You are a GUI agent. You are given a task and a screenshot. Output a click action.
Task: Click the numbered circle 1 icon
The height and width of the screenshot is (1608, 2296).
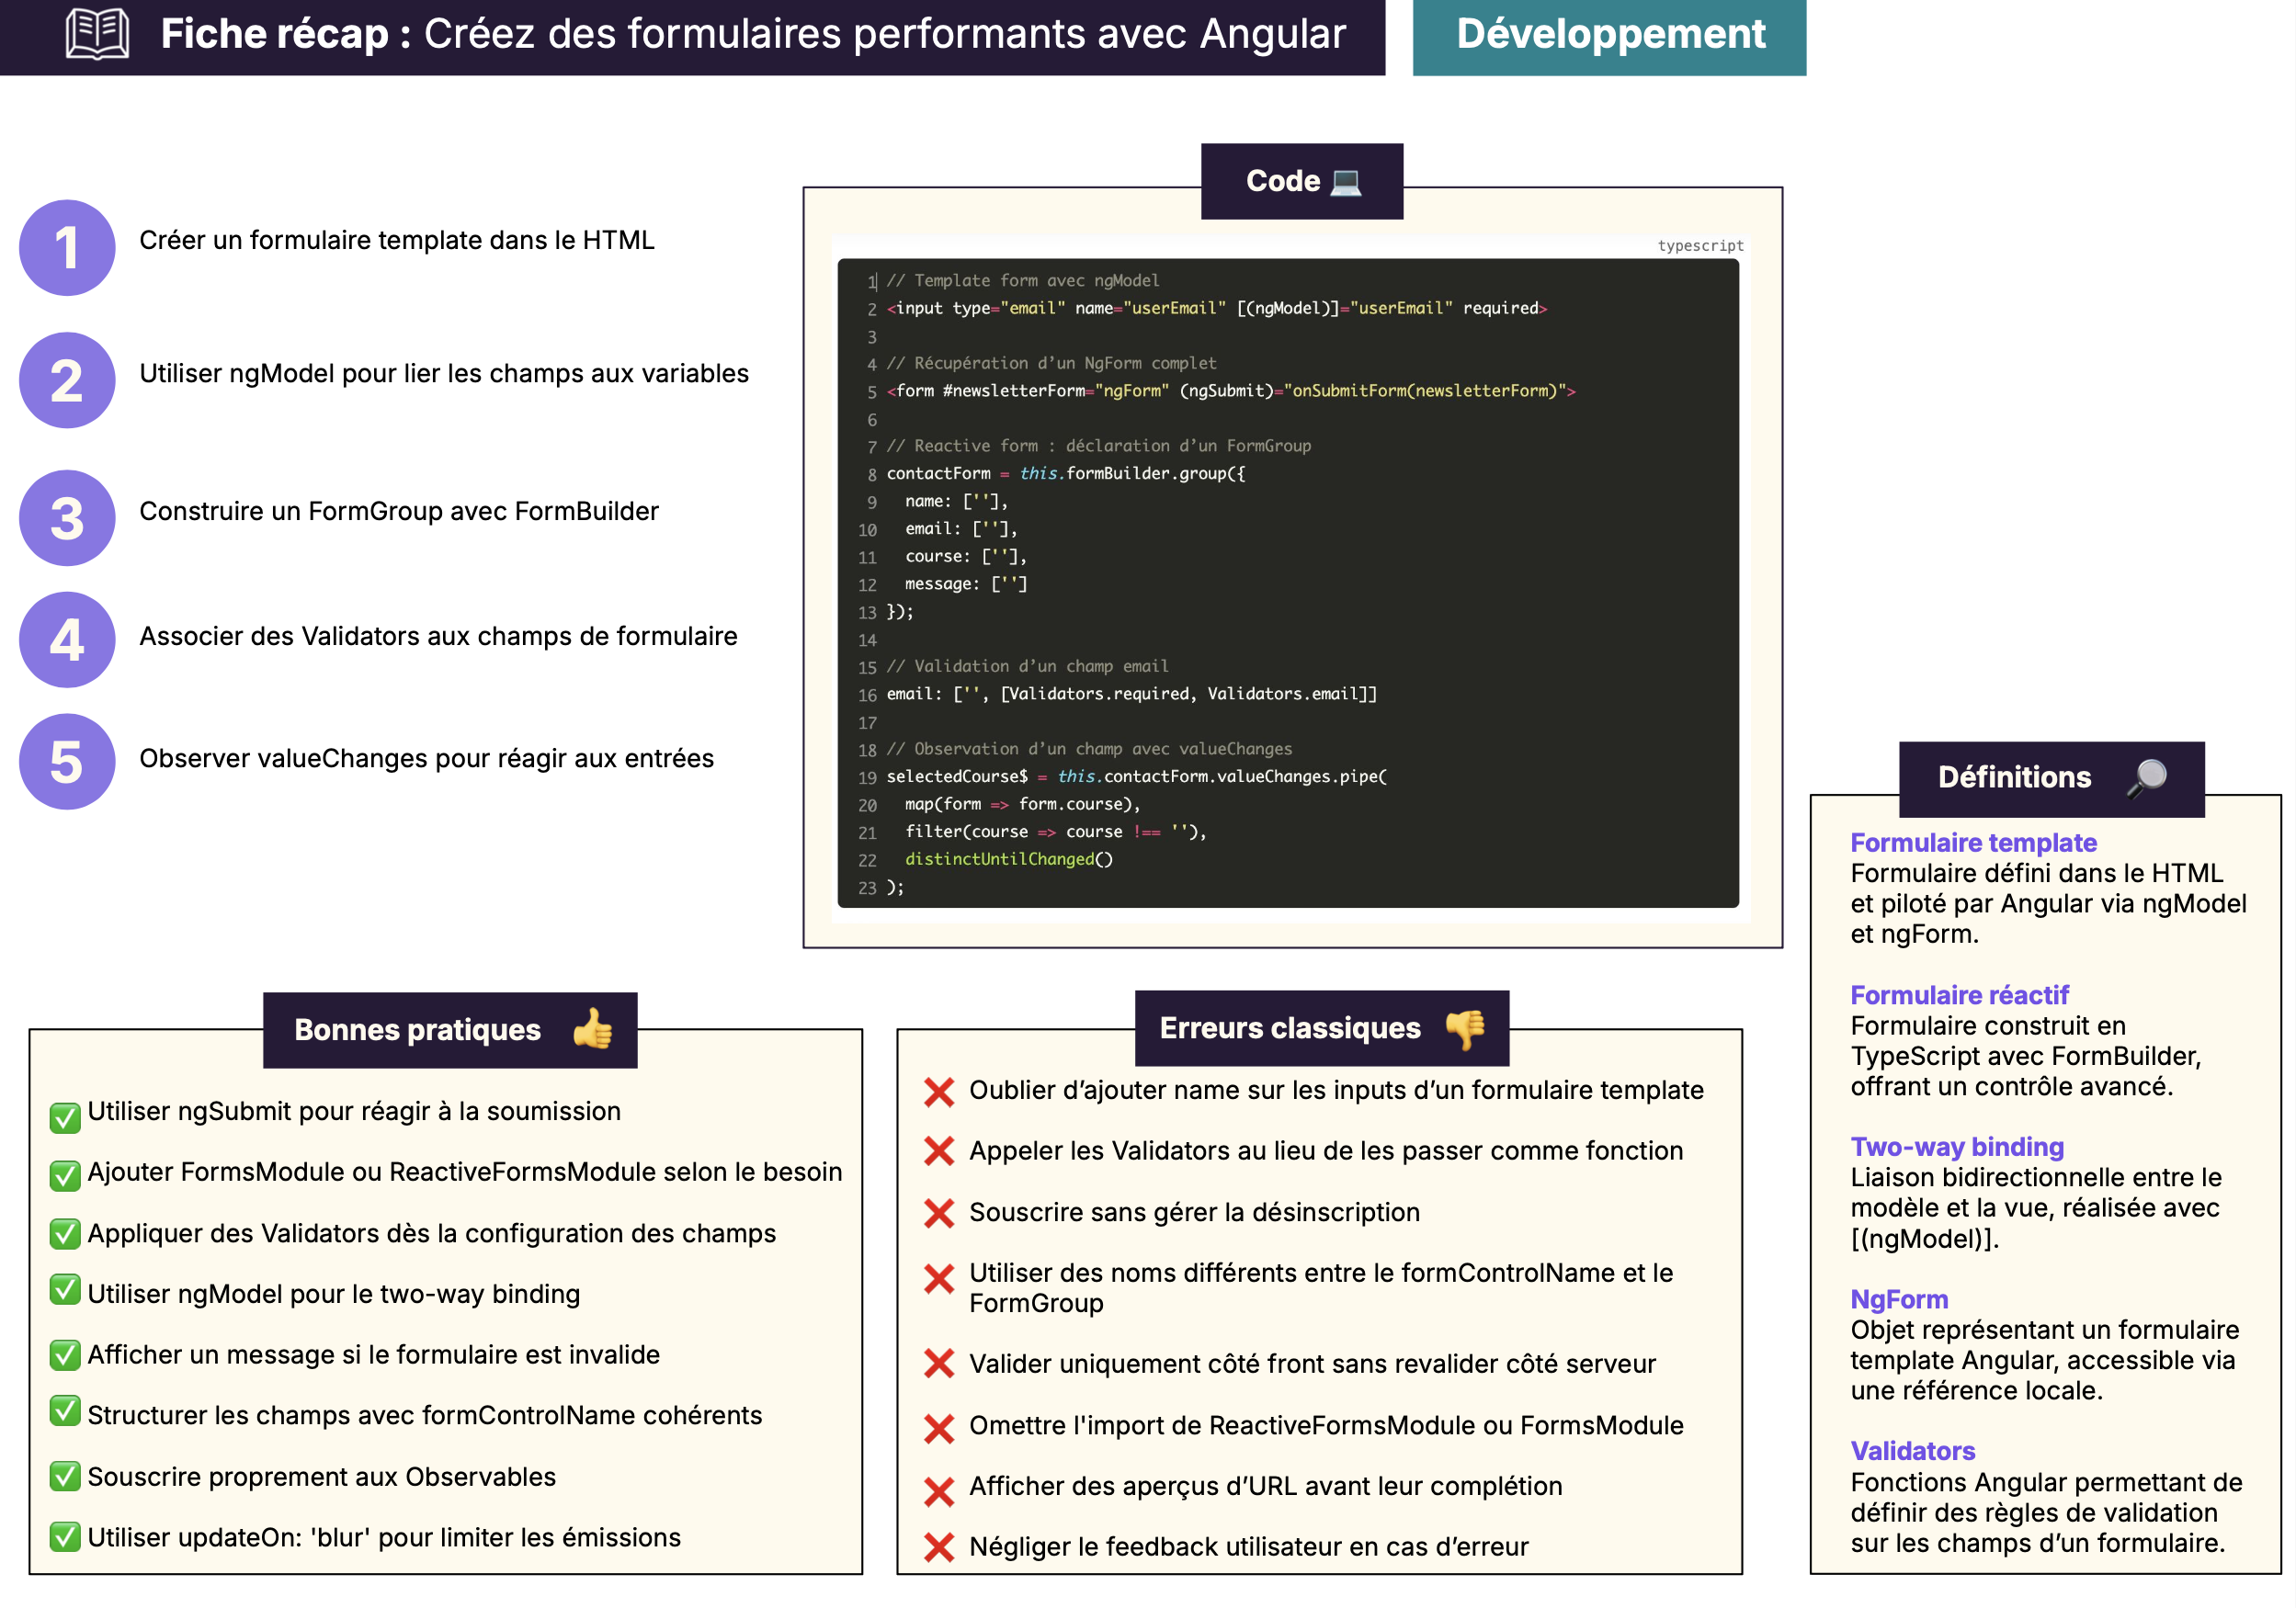(x=67, y=248)
